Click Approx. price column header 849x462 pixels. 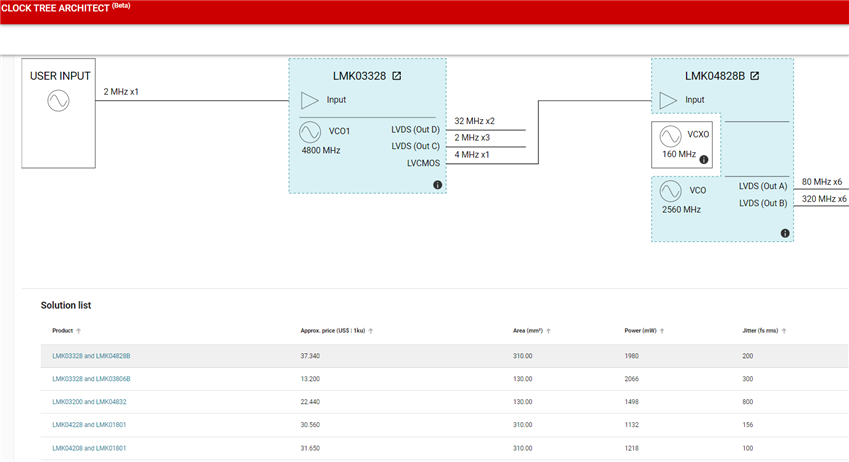tap(332, 330)
